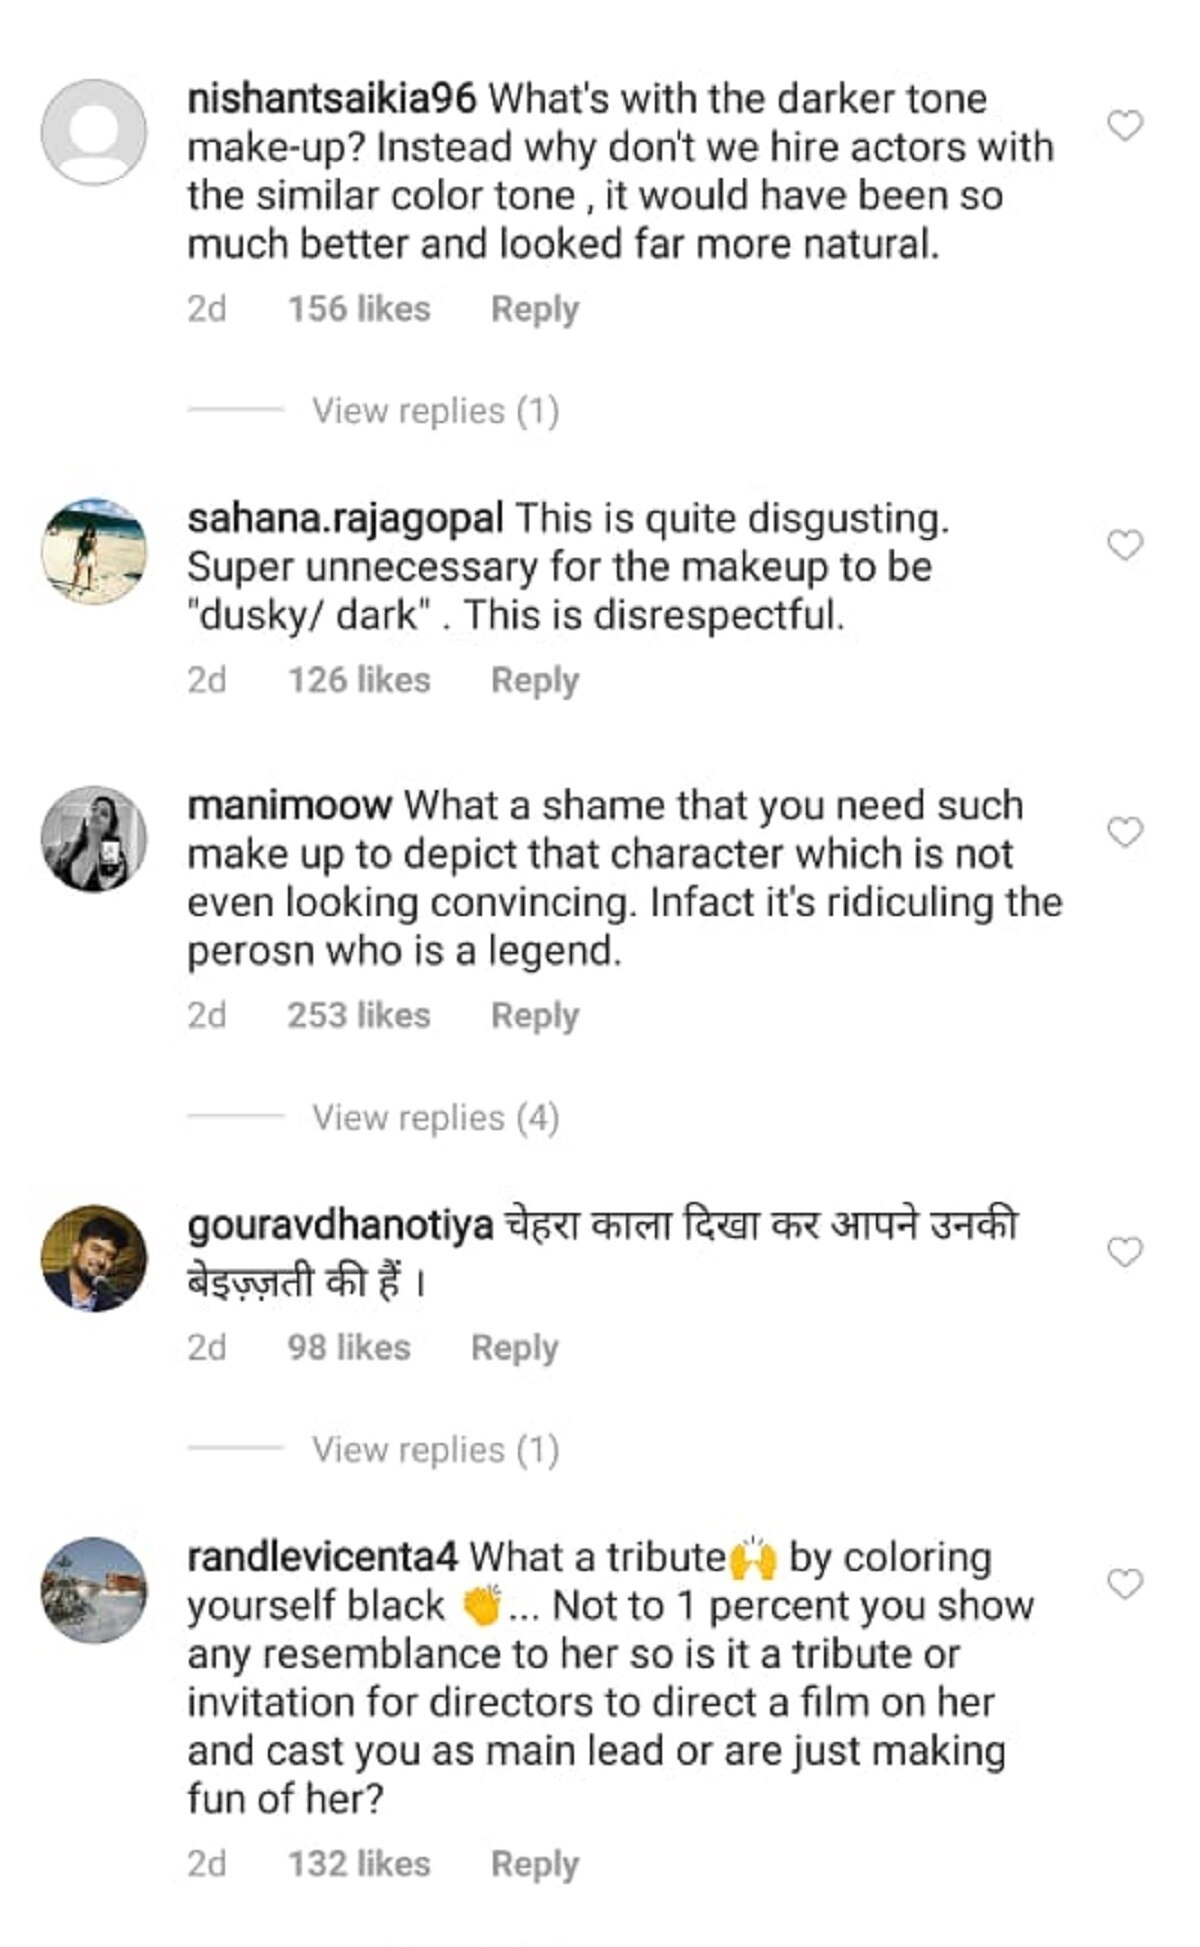Like manimoow's comment using heart icon
The width and height of the screenshot is (1200, 1947).
coord(1125,832)
